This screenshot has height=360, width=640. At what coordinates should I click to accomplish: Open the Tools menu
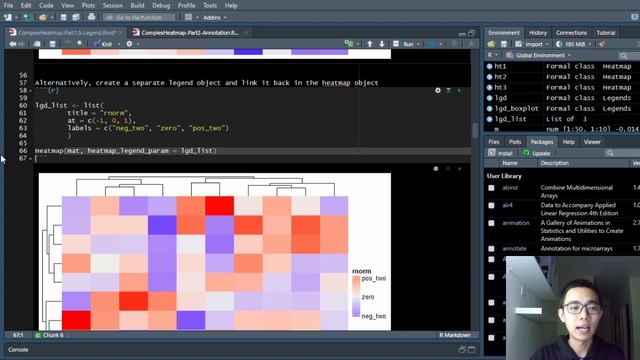click(210, 5)
